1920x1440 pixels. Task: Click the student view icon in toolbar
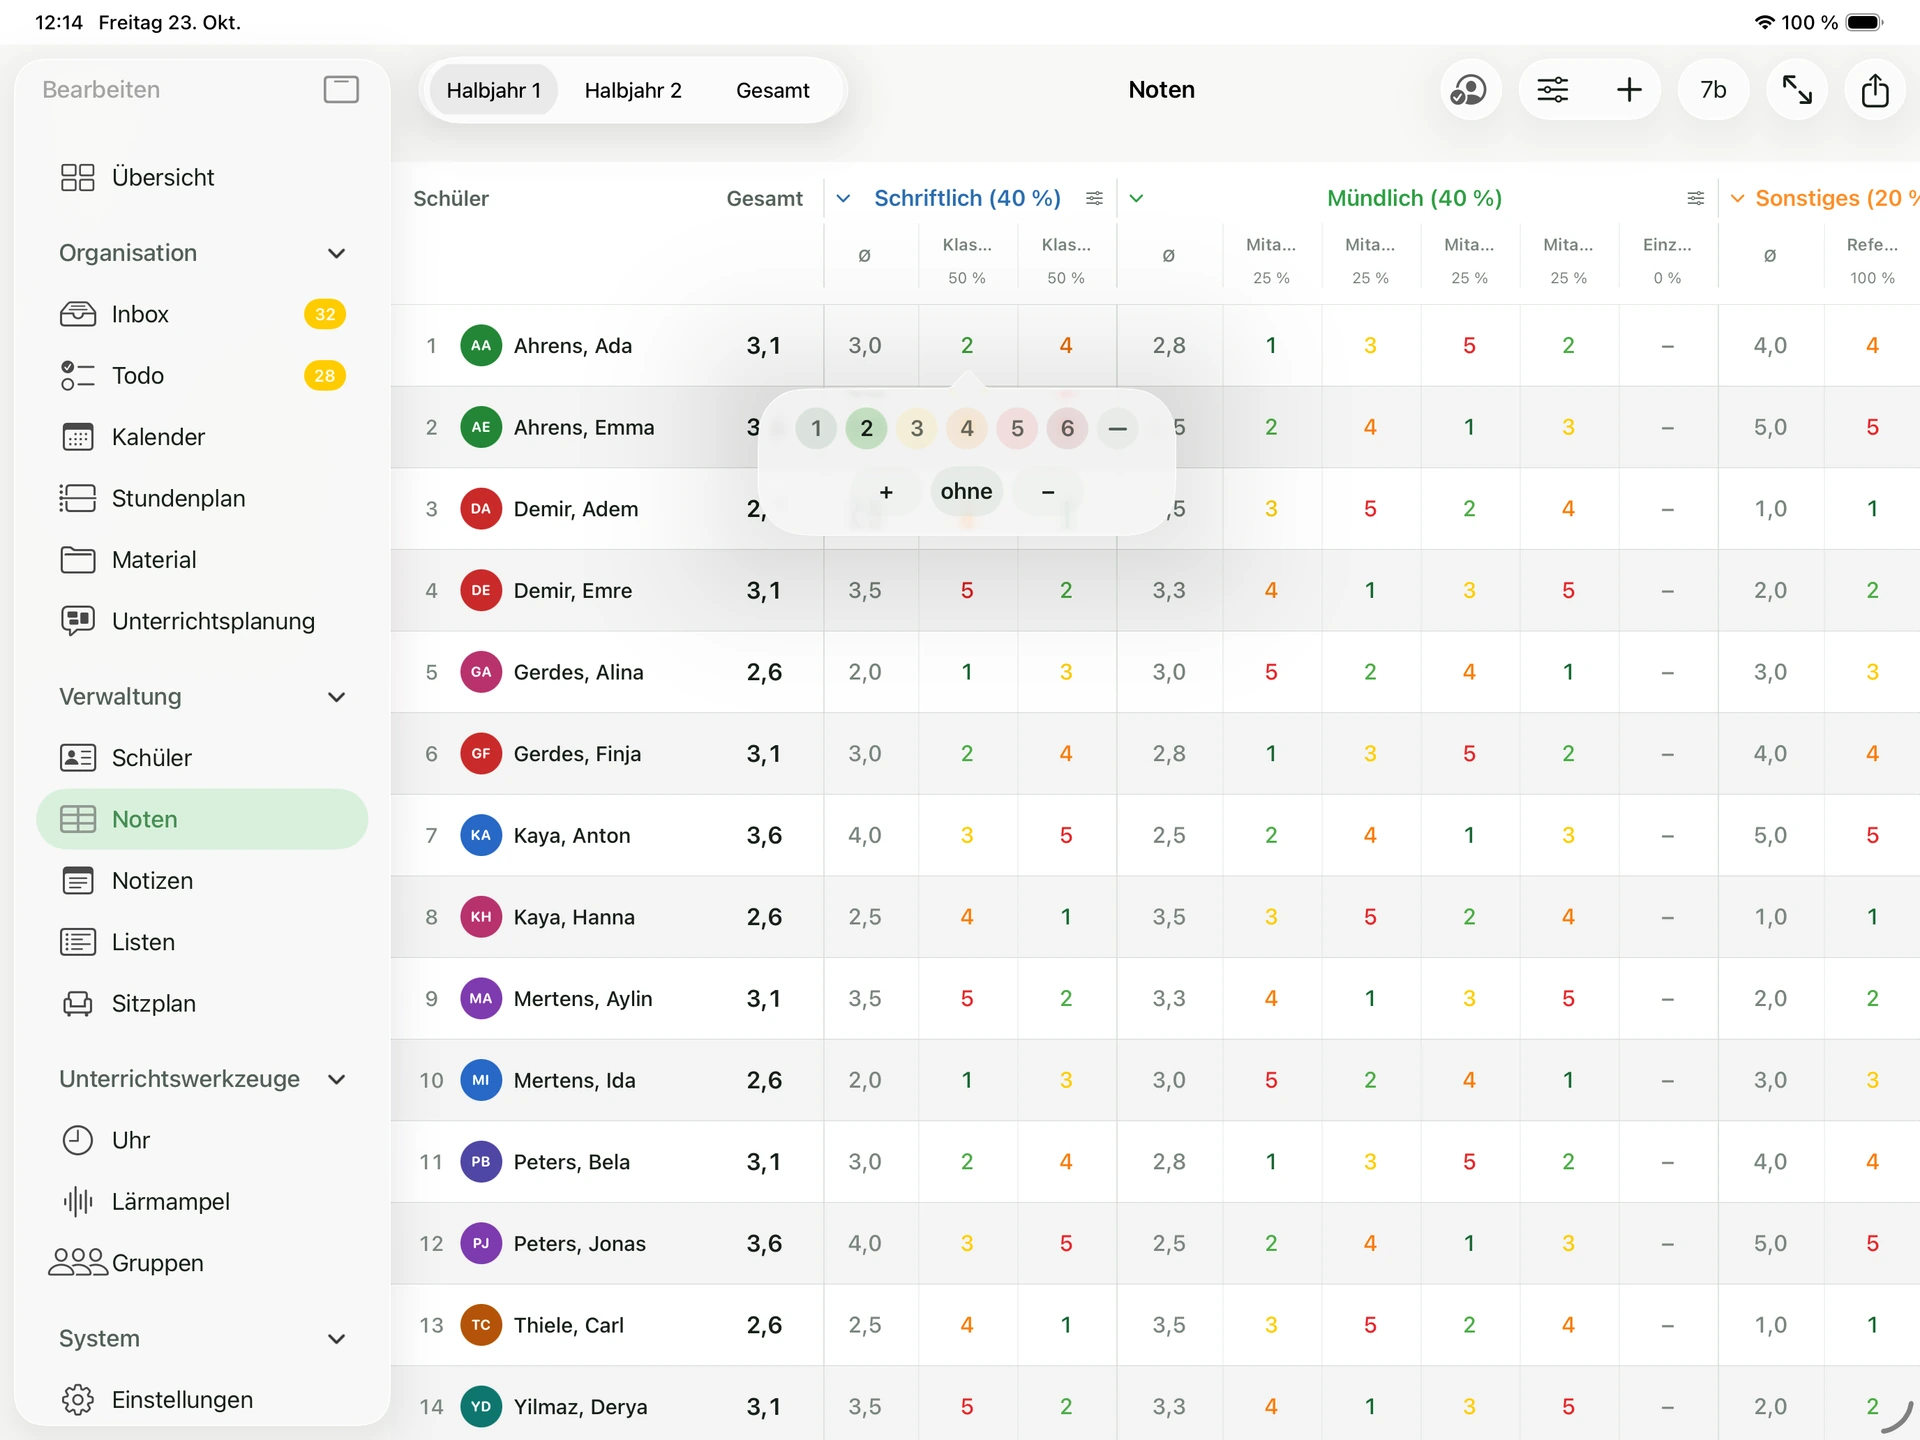(1470, 90)
